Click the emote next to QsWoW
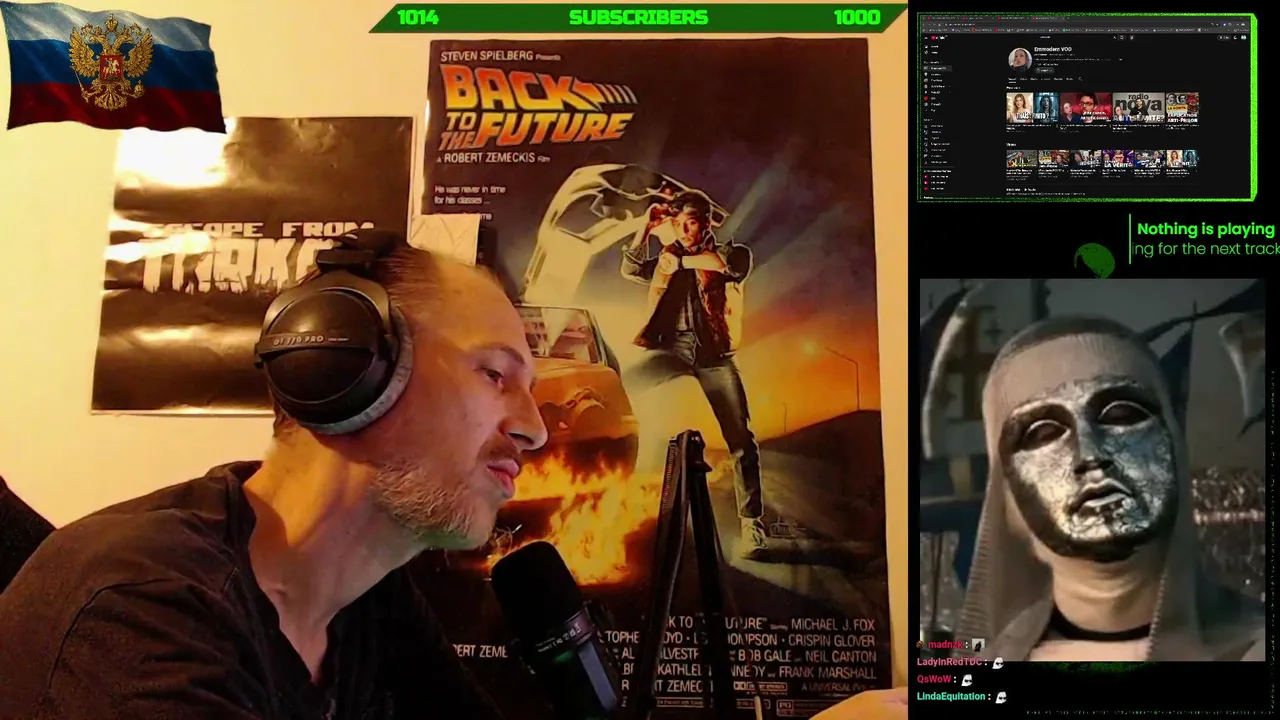Screen dimensions: 1280x720 click(x=966, y=679)
